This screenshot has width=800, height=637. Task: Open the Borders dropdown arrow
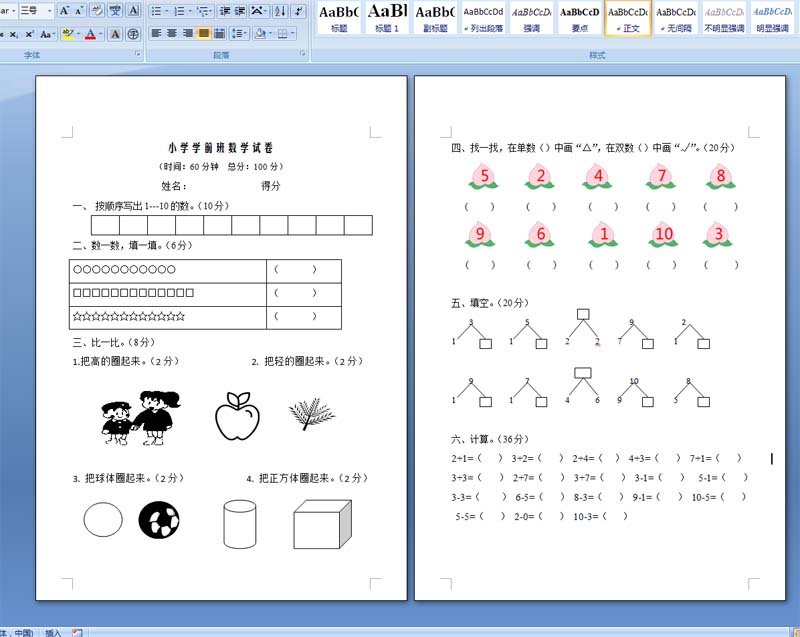tap(292, 34)
